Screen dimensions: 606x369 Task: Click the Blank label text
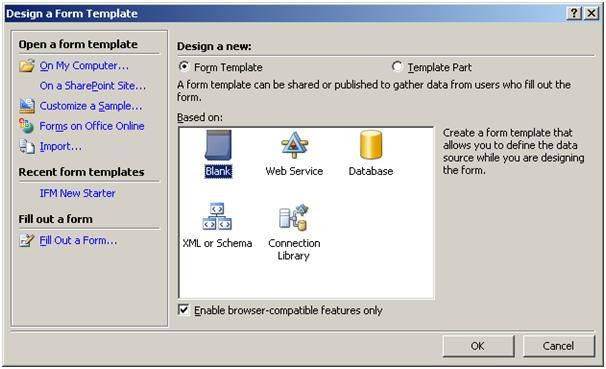pyautogui.click(x=218, y=171)
